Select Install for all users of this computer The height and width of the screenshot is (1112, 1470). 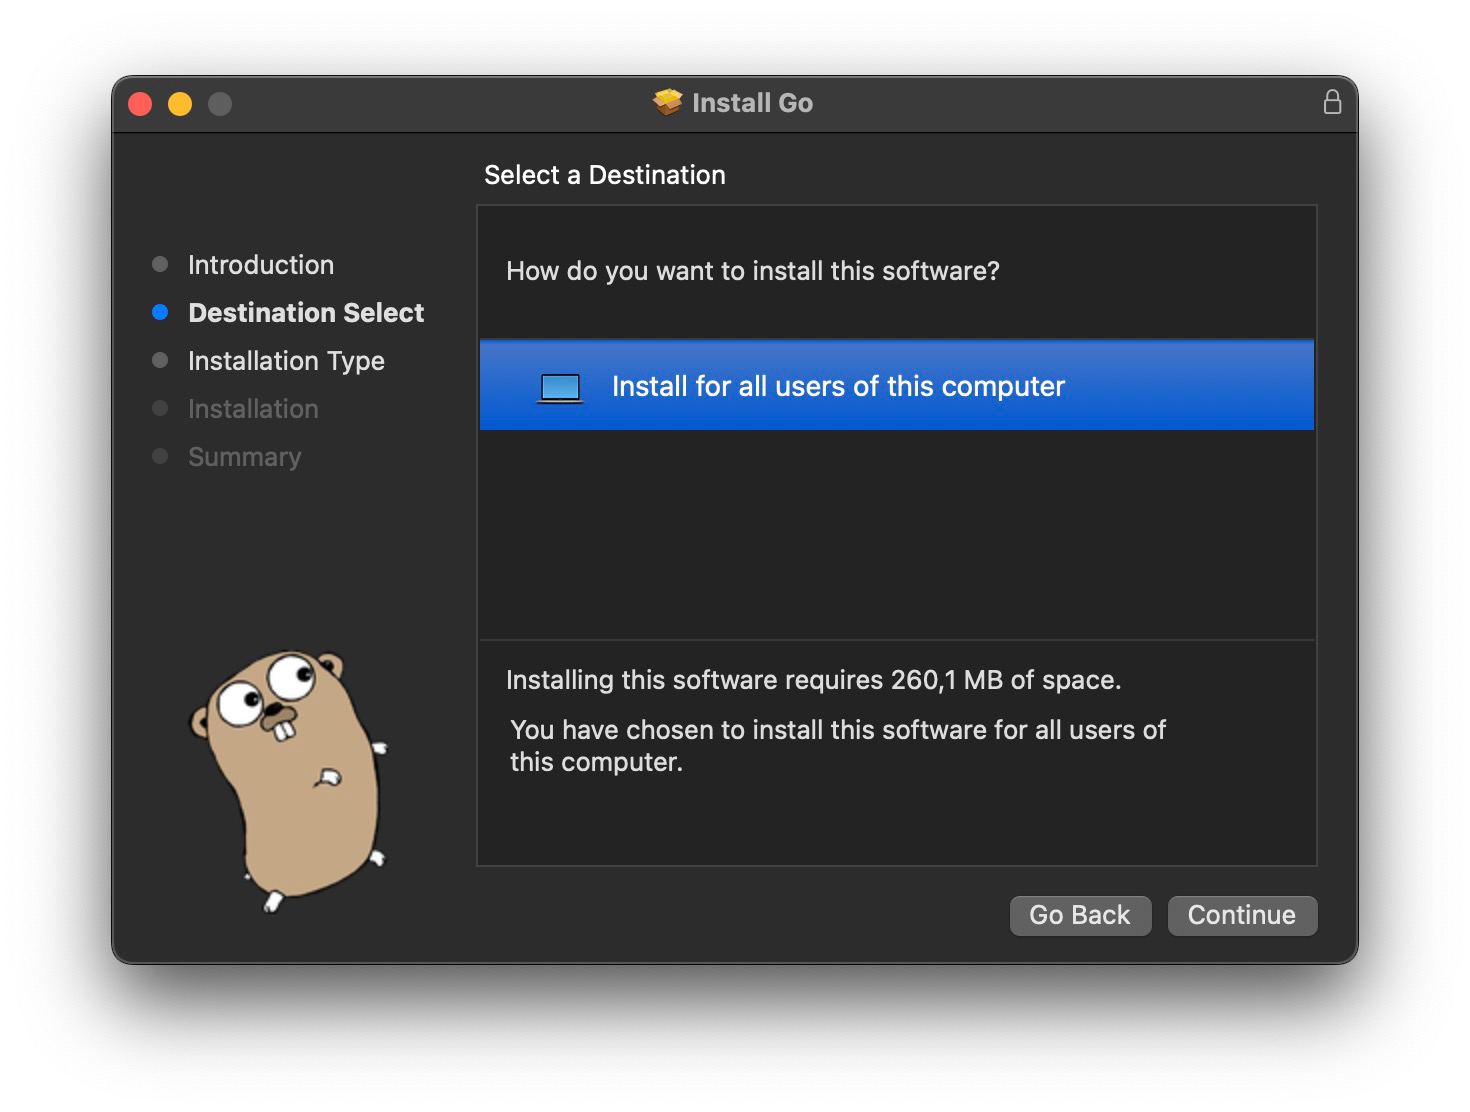pos(897,385)
